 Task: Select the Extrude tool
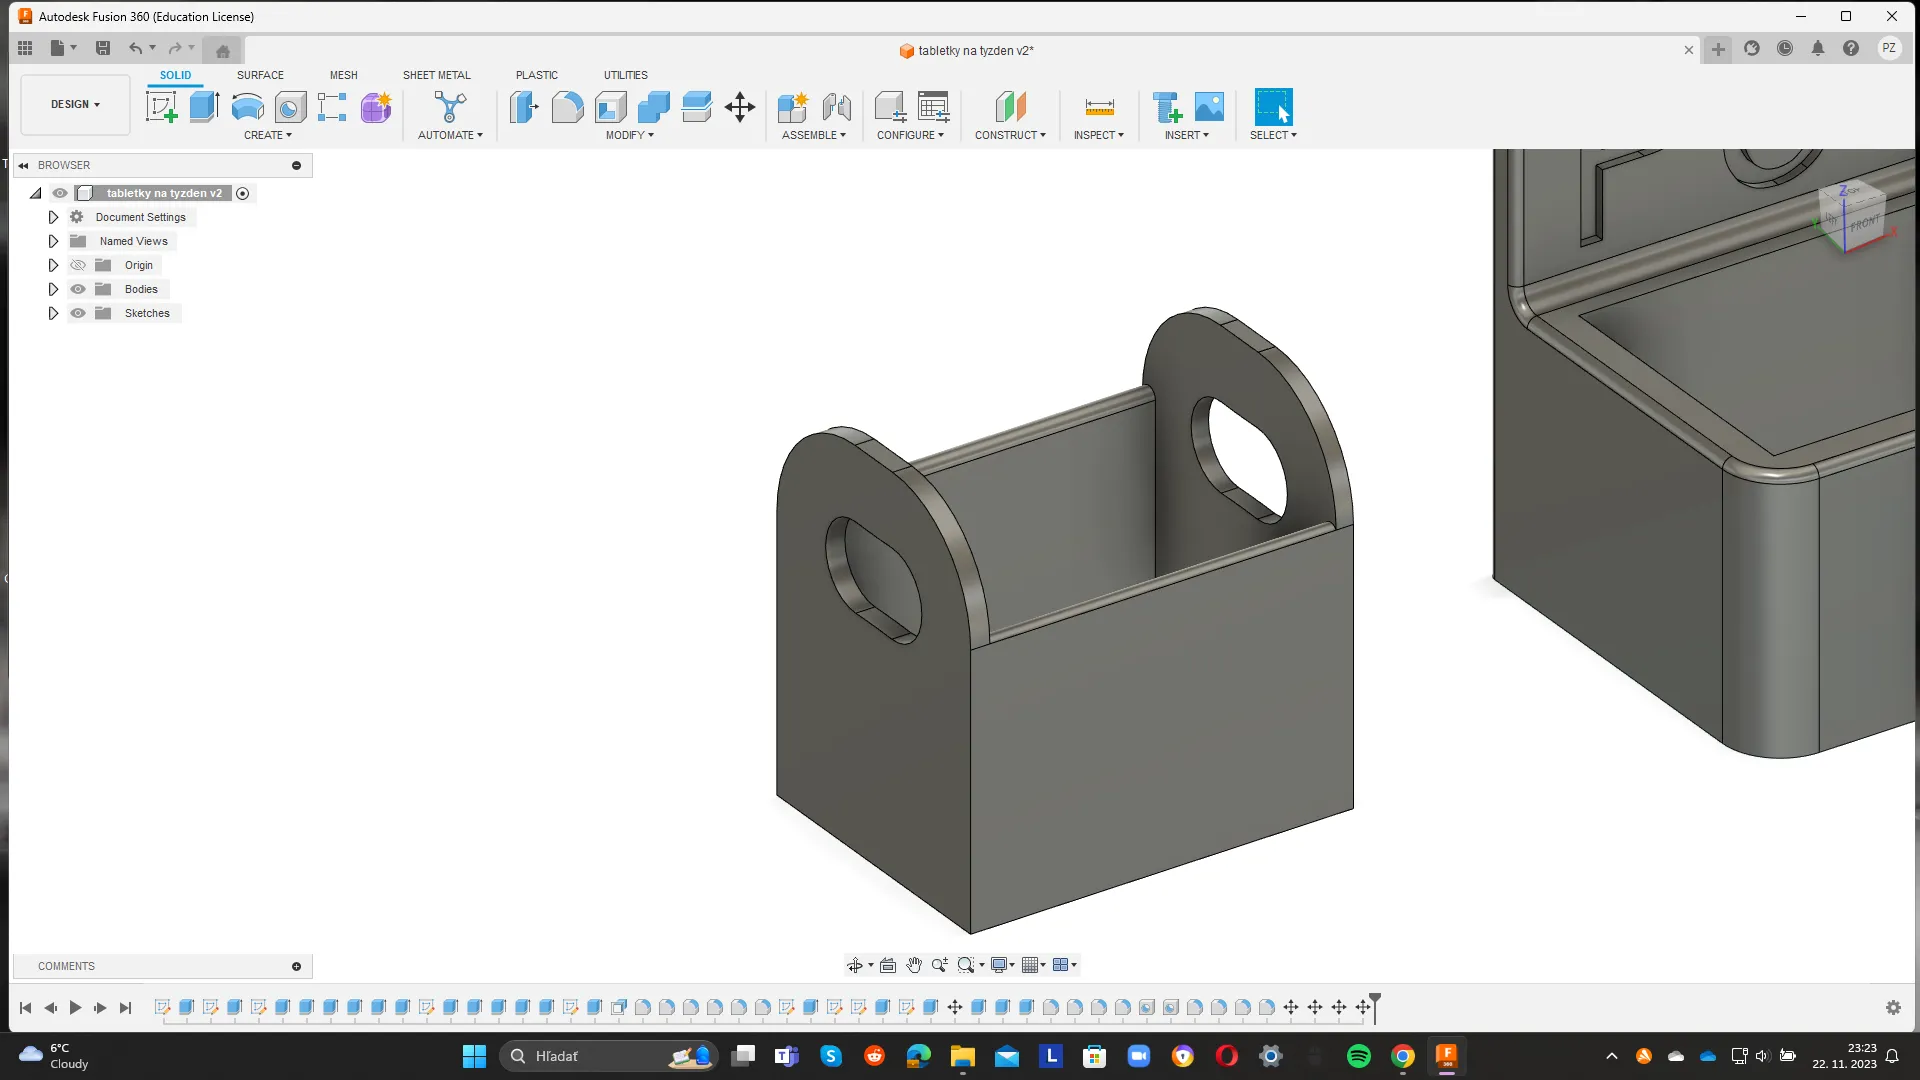(x=204, y=107)
